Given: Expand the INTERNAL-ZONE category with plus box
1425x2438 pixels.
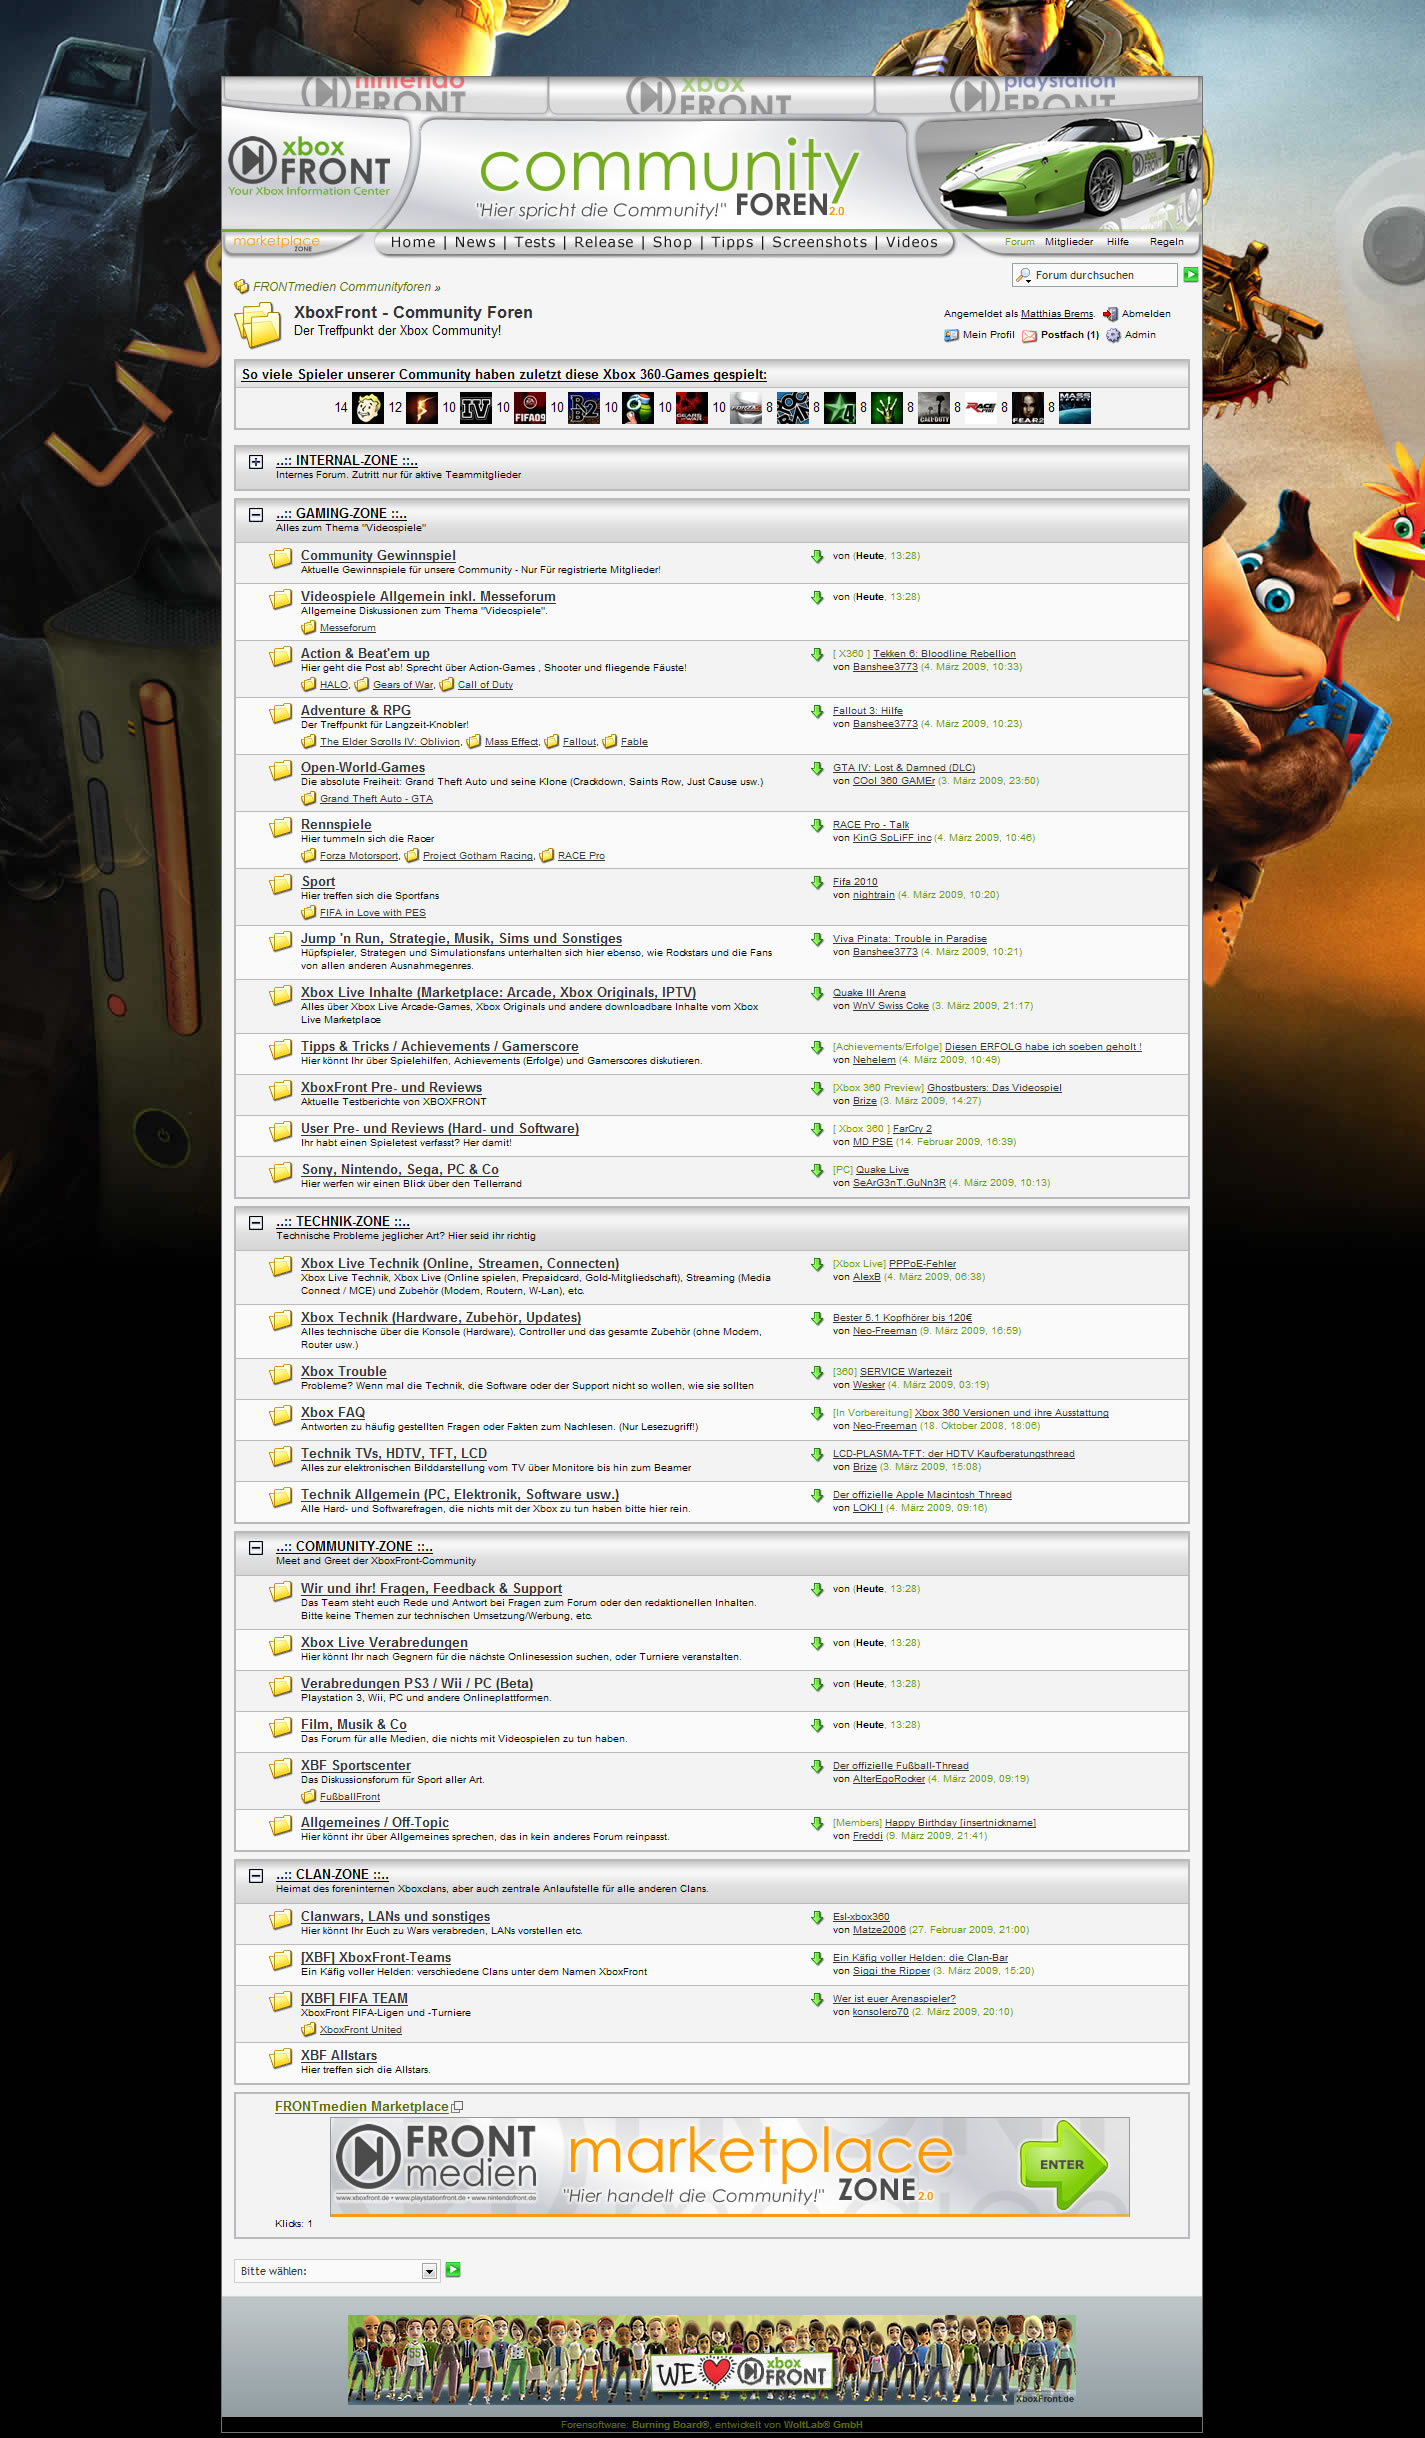Looking at the screenshot, I should (x=256, y=462).
